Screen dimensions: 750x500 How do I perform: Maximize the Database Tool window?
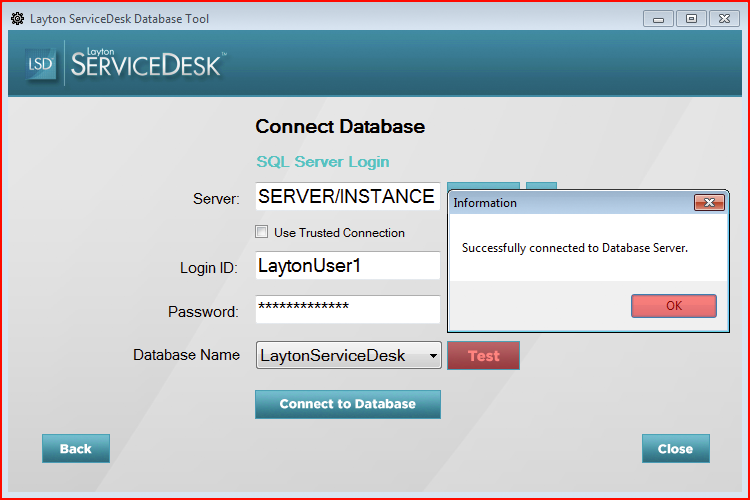[x=691, y=19]
